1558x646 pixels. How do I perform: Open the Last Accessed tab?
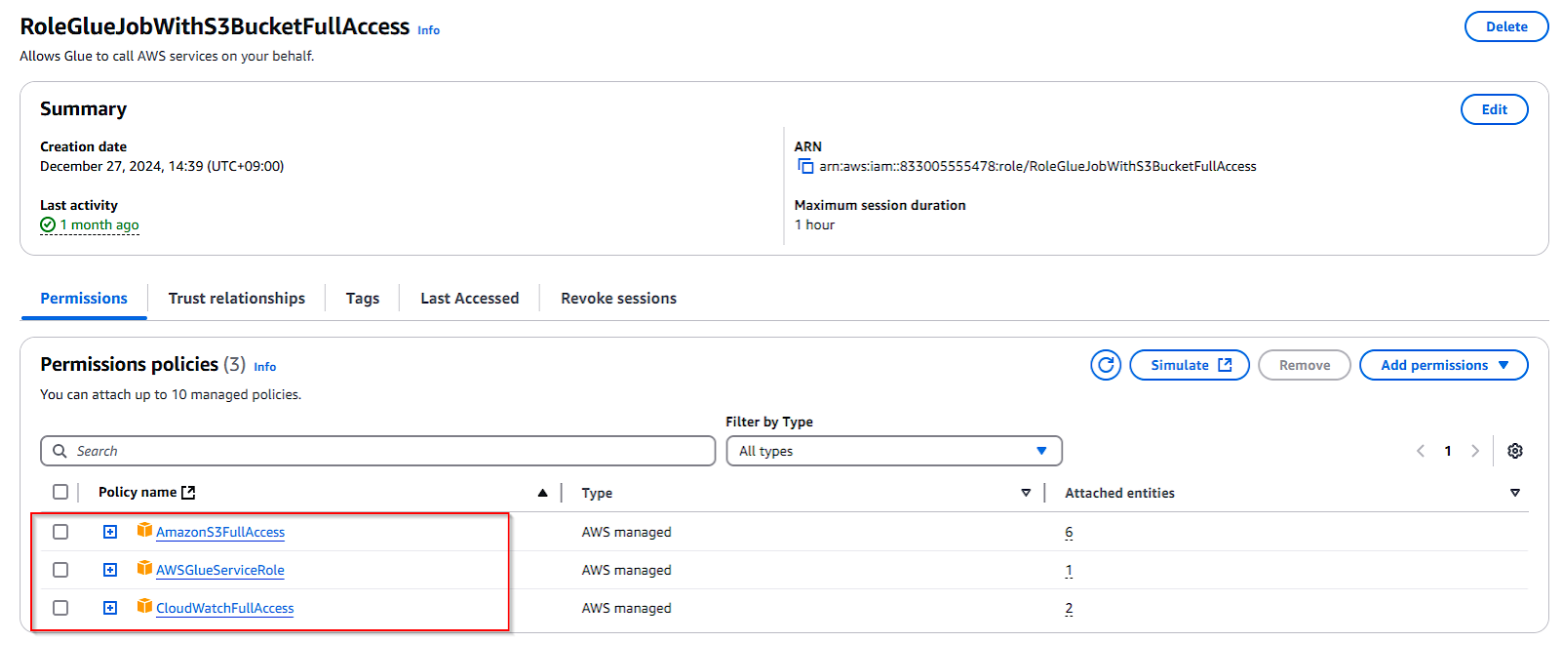tap(469, 298)
